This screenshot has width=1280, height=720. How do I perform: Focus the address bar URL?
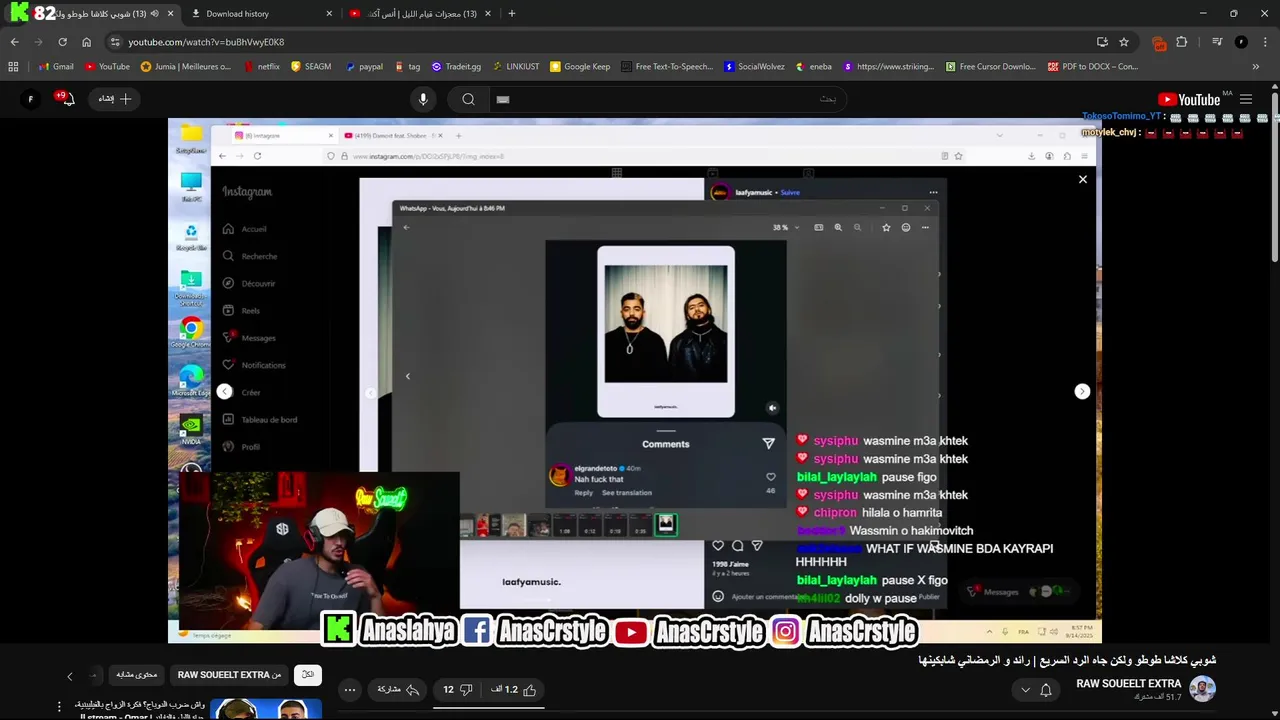206,42
